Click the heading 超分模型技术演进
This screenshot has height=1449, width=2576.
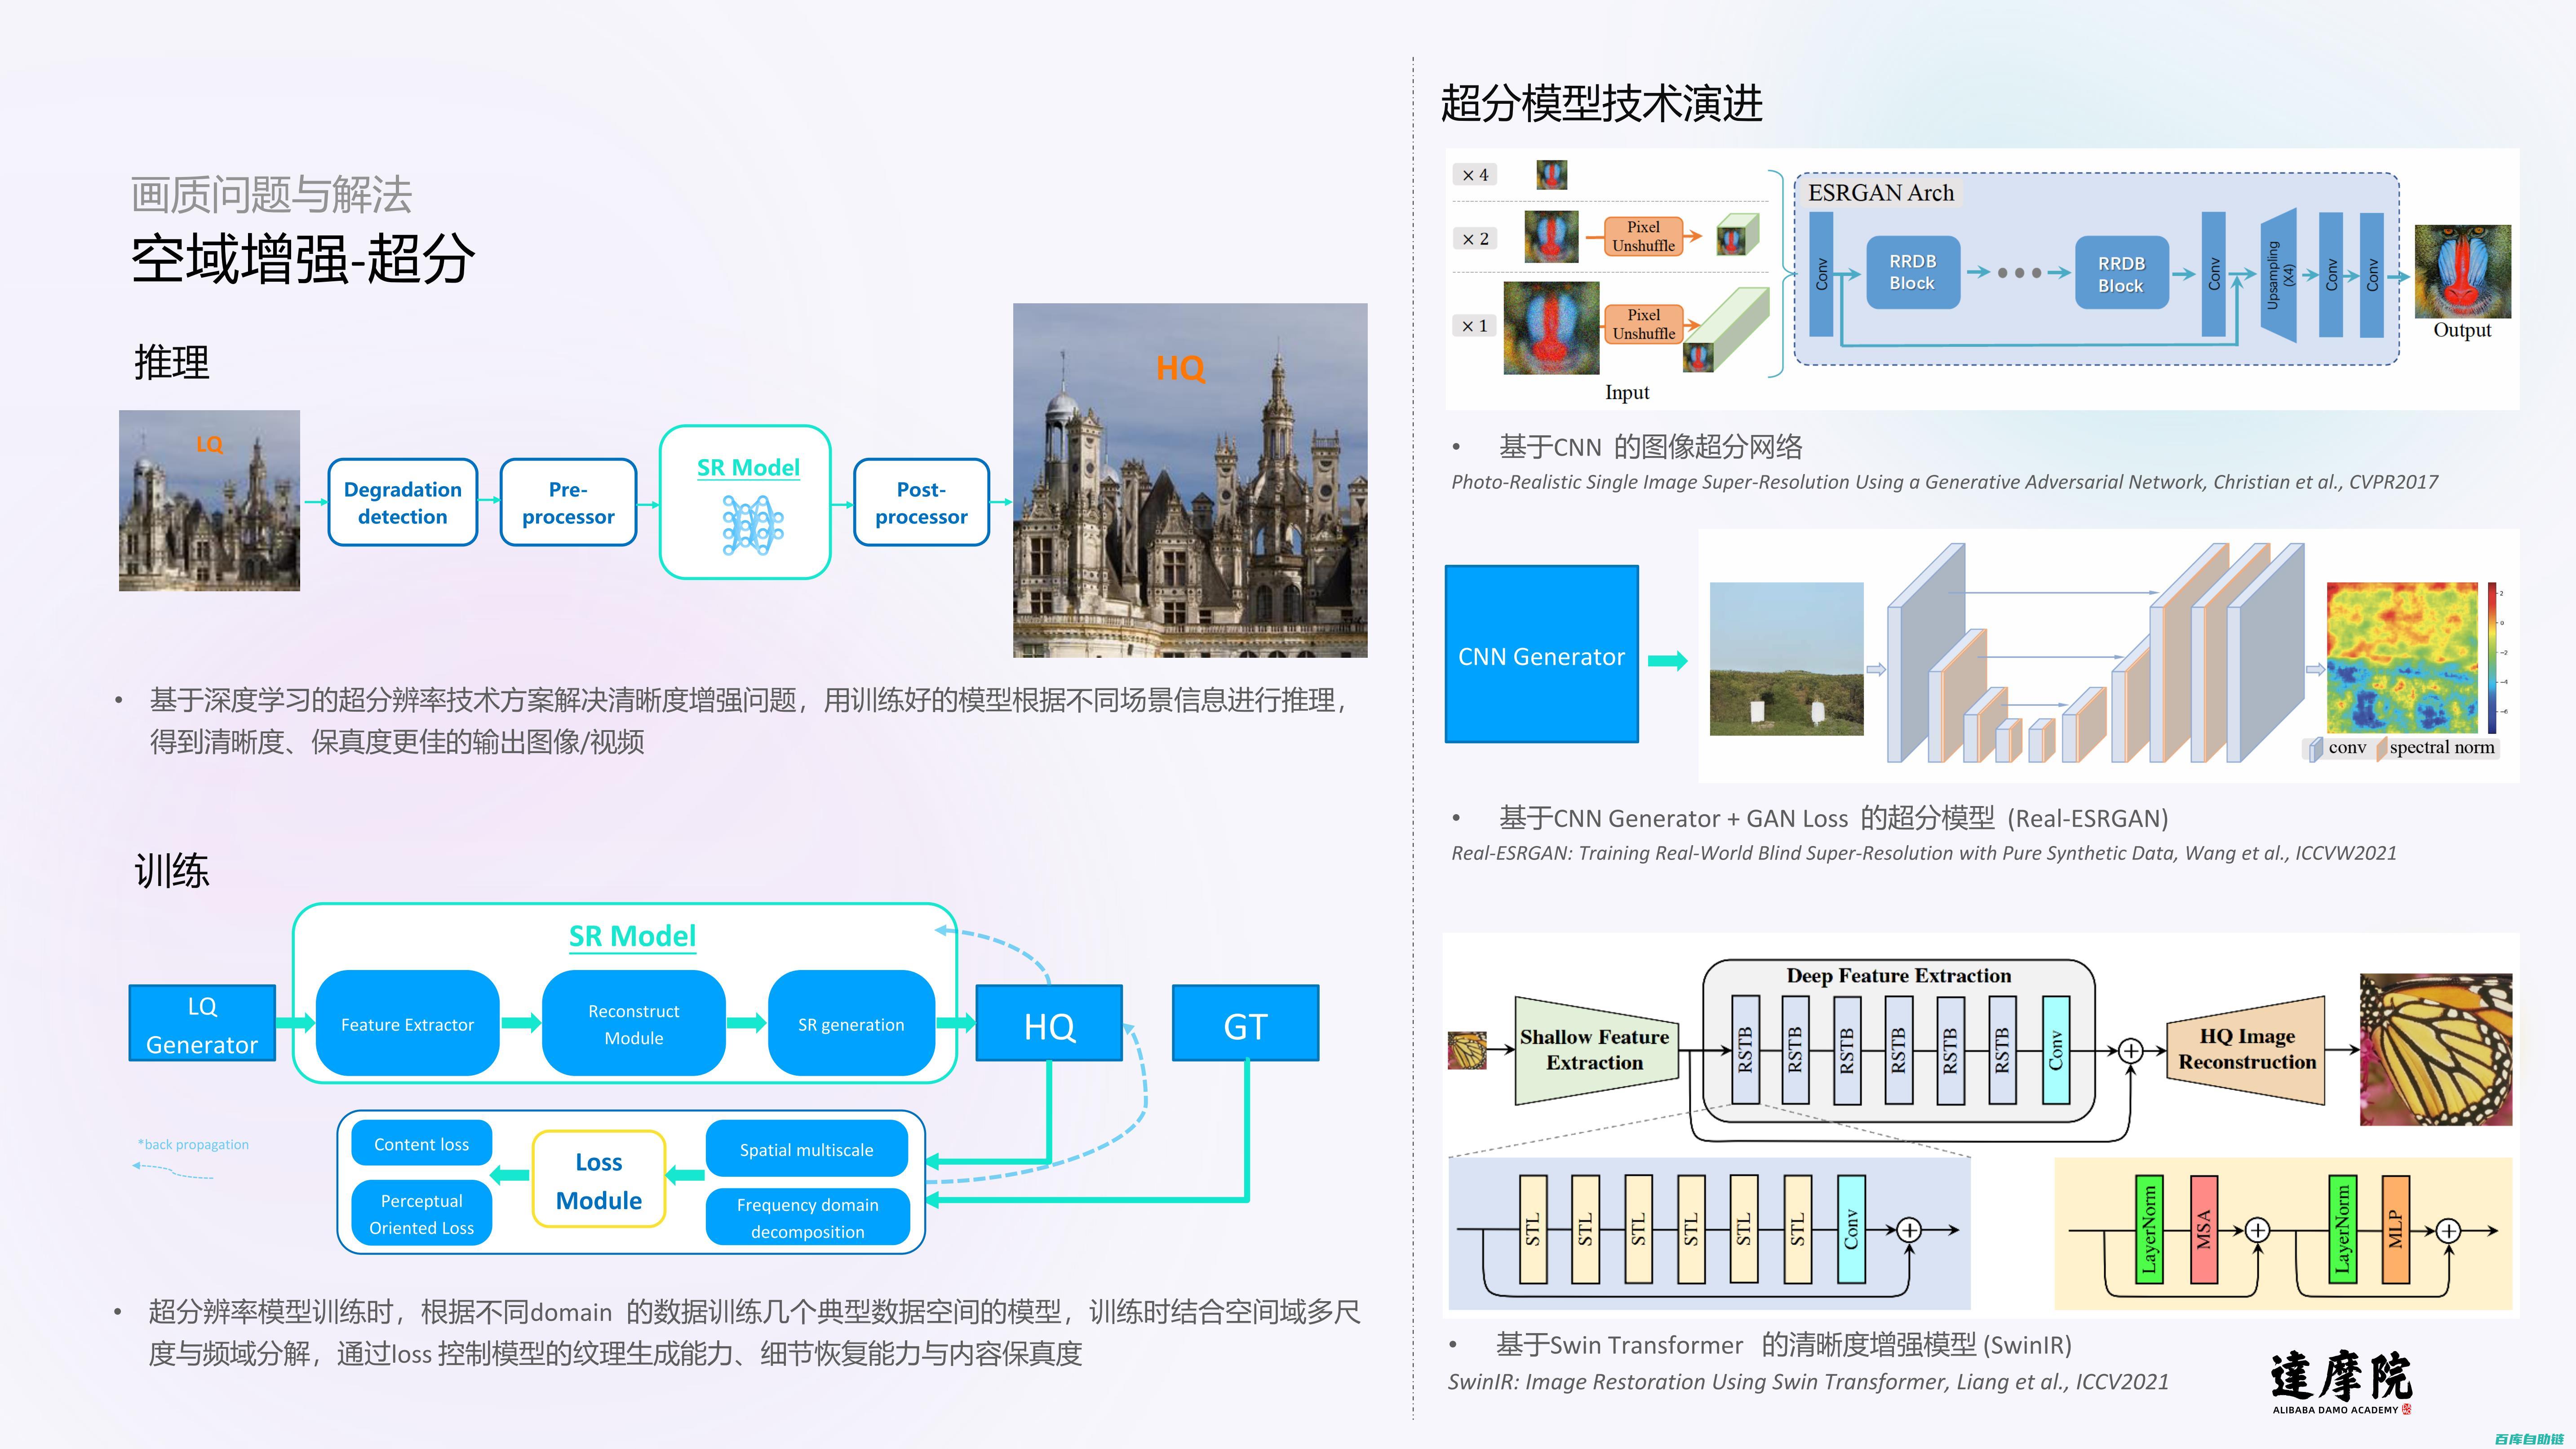1601,104
